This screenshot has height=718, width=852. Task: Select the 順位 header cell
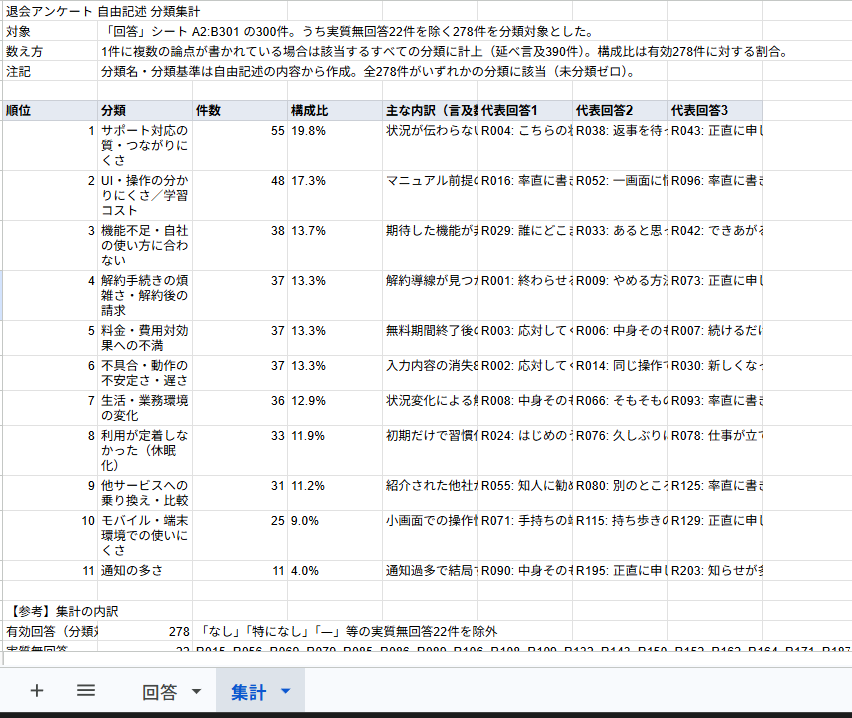[x=50, y=110]
